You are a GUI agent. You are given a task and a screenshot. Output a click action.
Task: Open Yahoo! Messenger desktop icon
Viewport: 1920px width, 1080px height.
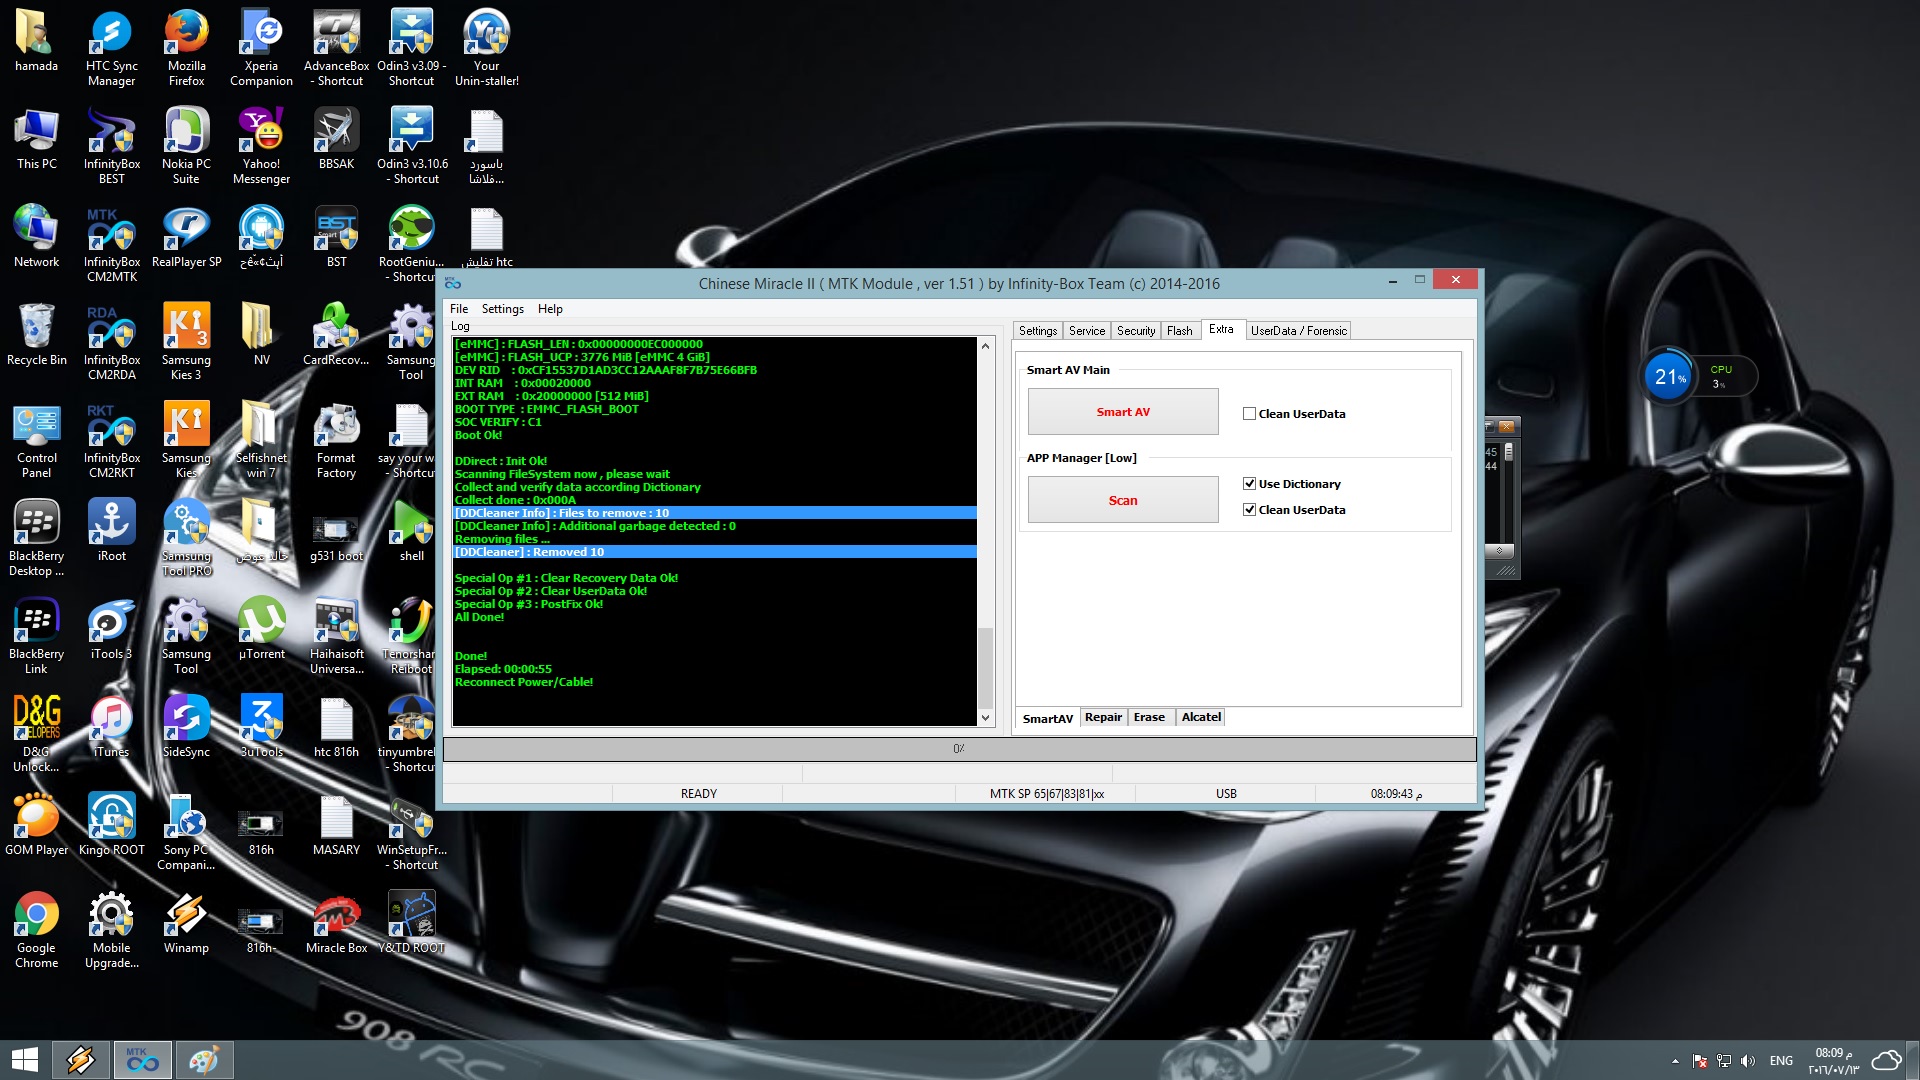pyautogui.click(x=261, y=145)
